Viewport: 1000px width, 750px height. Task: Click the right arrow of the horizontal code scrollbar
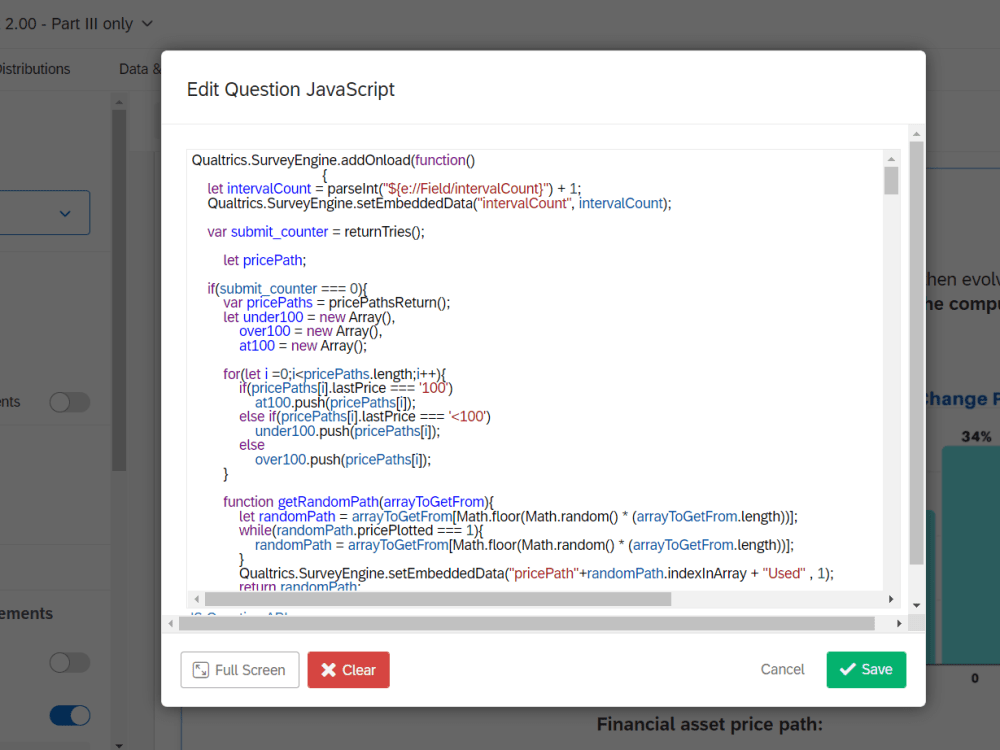(892, 599)
